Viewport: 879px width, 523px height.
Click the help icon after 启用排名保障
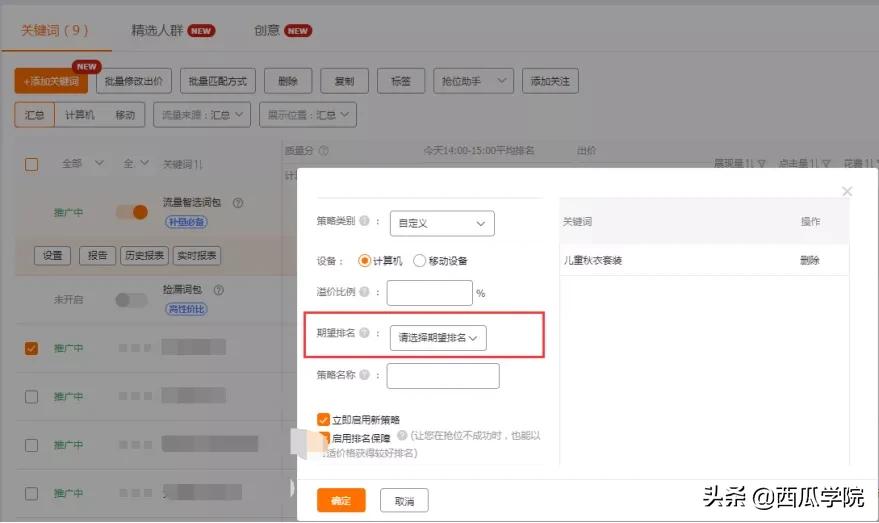coord(402,436)
